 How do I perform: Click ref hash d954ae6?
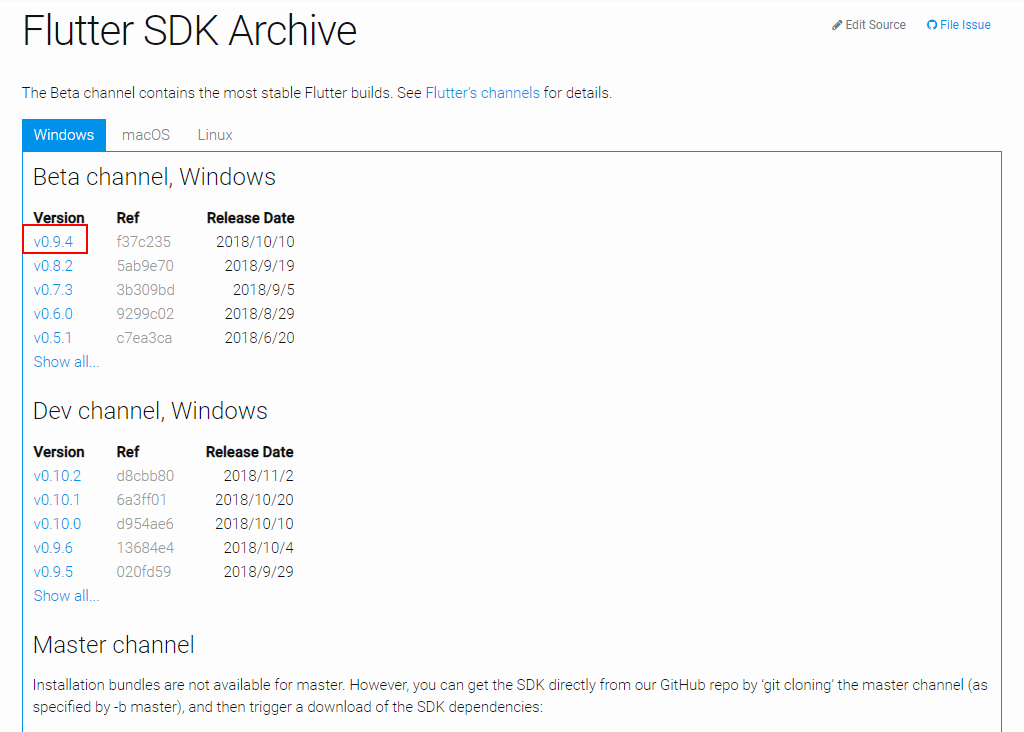(145, 524)
